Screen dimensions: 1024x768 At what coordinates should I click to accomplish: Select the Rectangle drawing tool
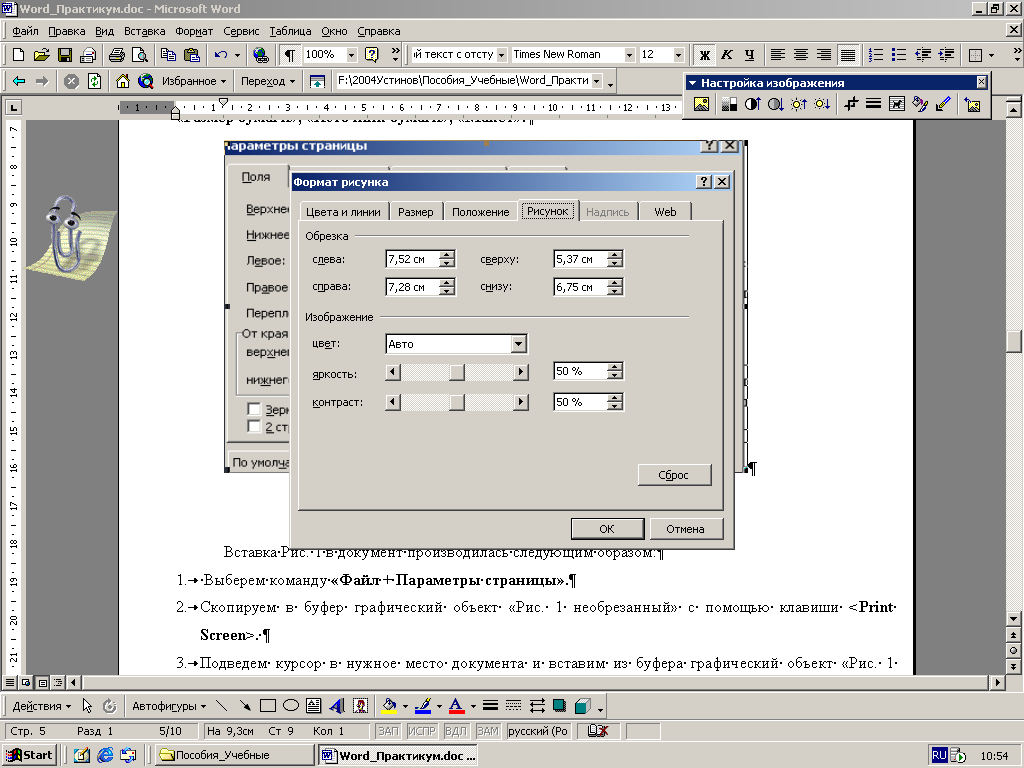point(268,706)
